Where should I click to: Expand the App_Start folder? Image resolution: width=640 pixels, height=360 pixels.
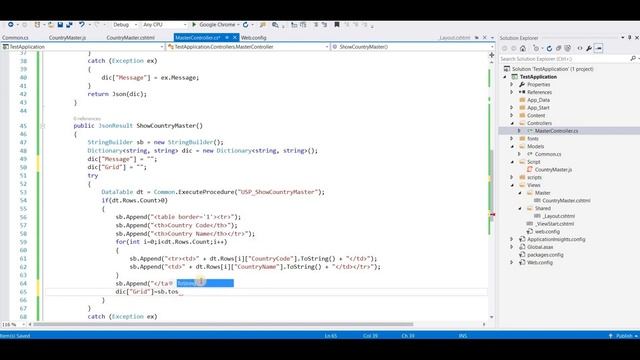[x=512, y=108]
